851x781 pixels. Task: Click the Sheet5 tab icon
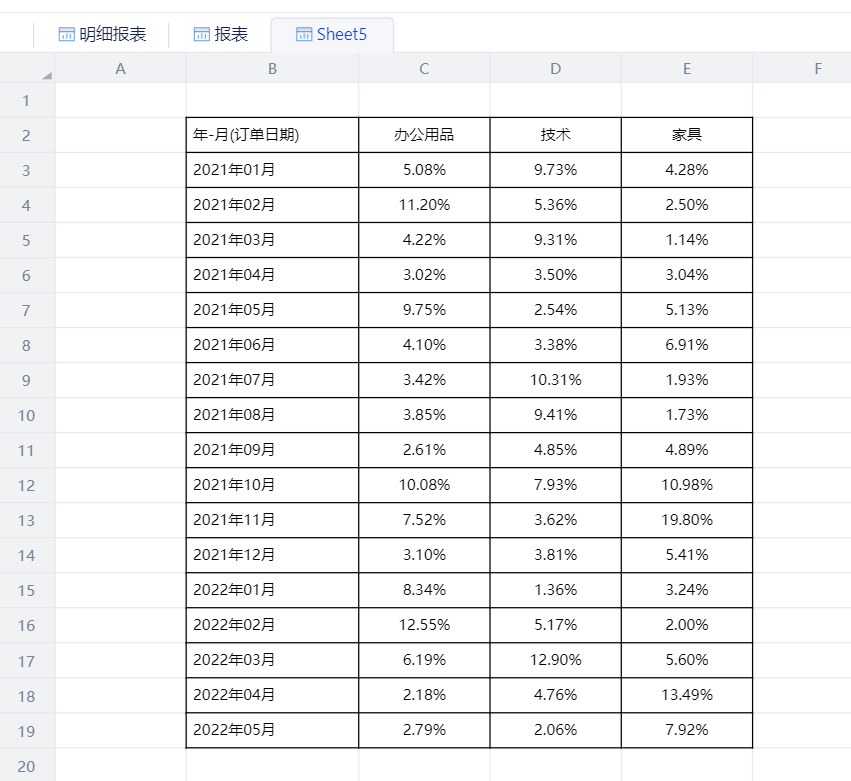pos(304,35)
